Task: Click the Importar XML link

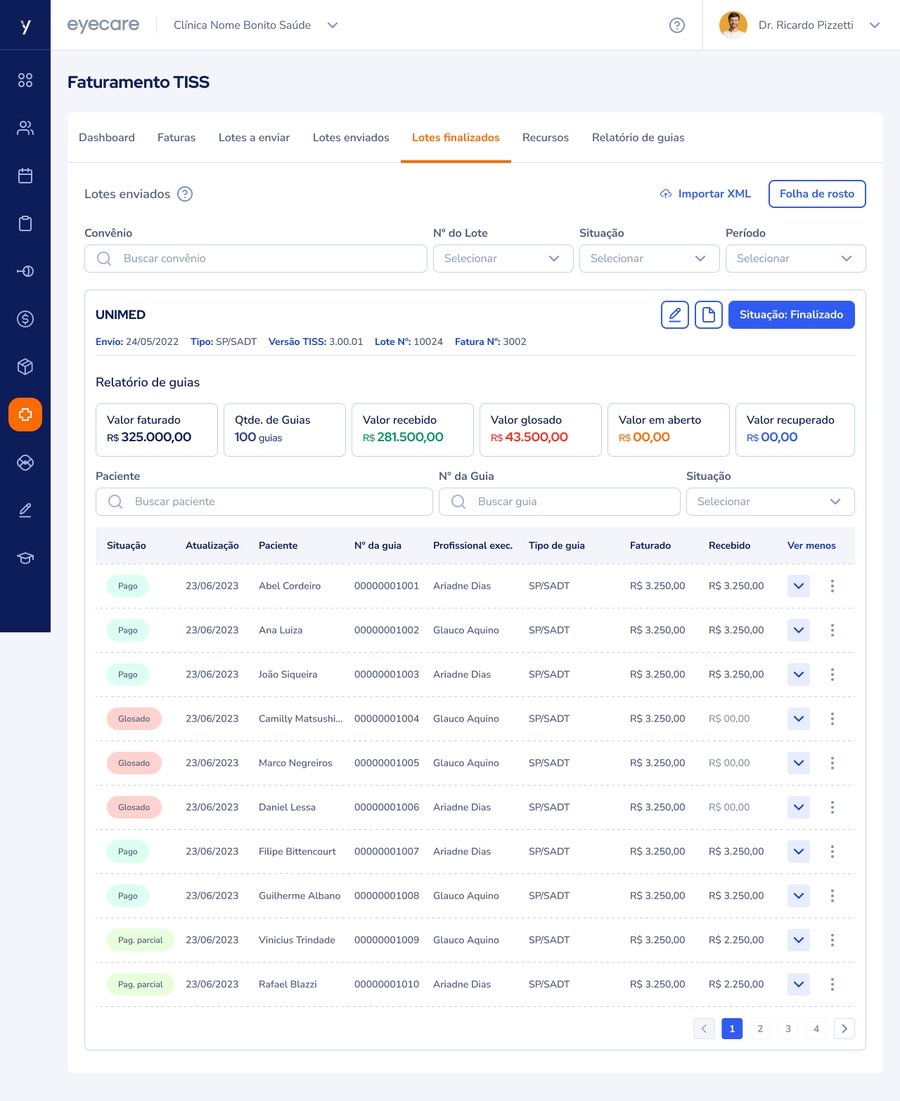Action: (705, 194)
